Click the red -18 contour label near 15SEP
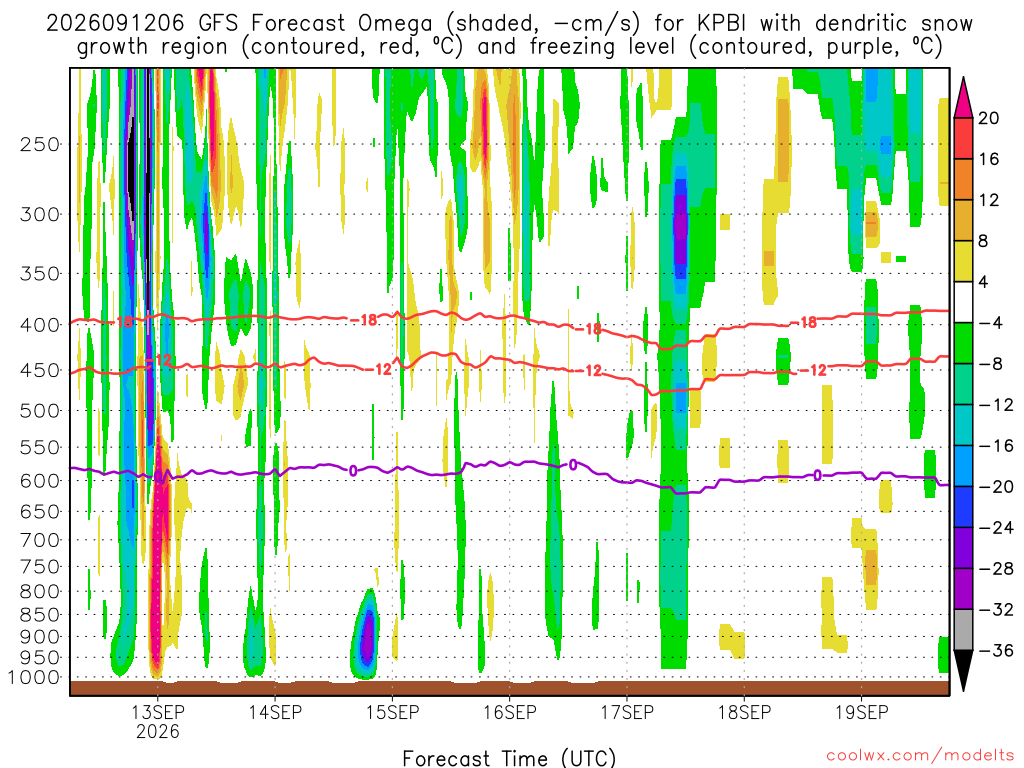Screen dimensions: 1024x768 click(364, 320)
